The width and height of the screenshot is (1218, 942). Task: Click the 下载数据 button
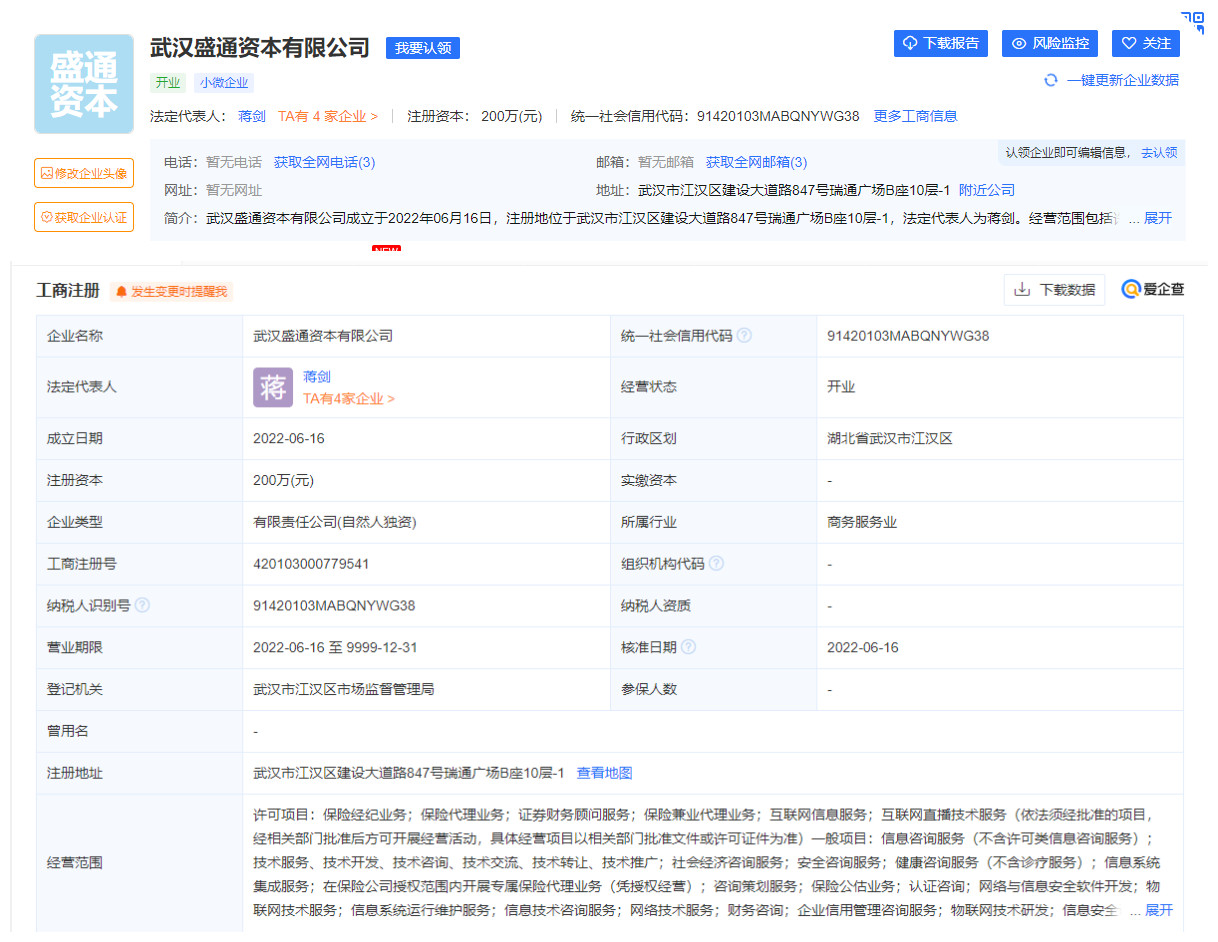click(1055, 290)
